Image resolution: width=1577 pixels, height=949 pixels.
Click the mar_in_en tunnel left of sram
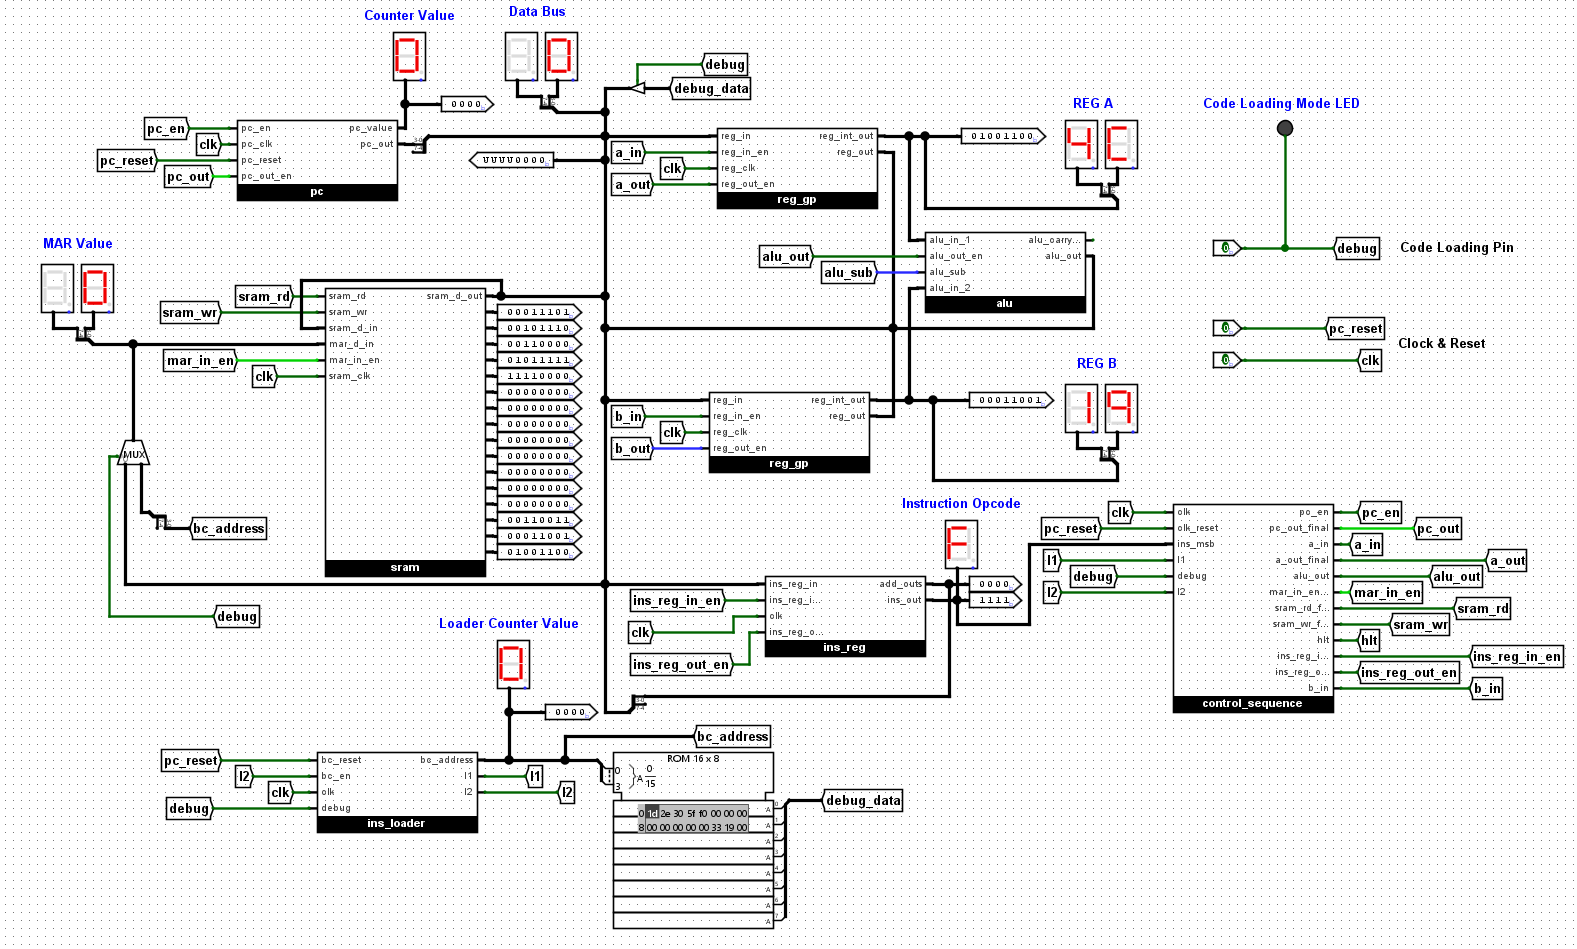200,360
